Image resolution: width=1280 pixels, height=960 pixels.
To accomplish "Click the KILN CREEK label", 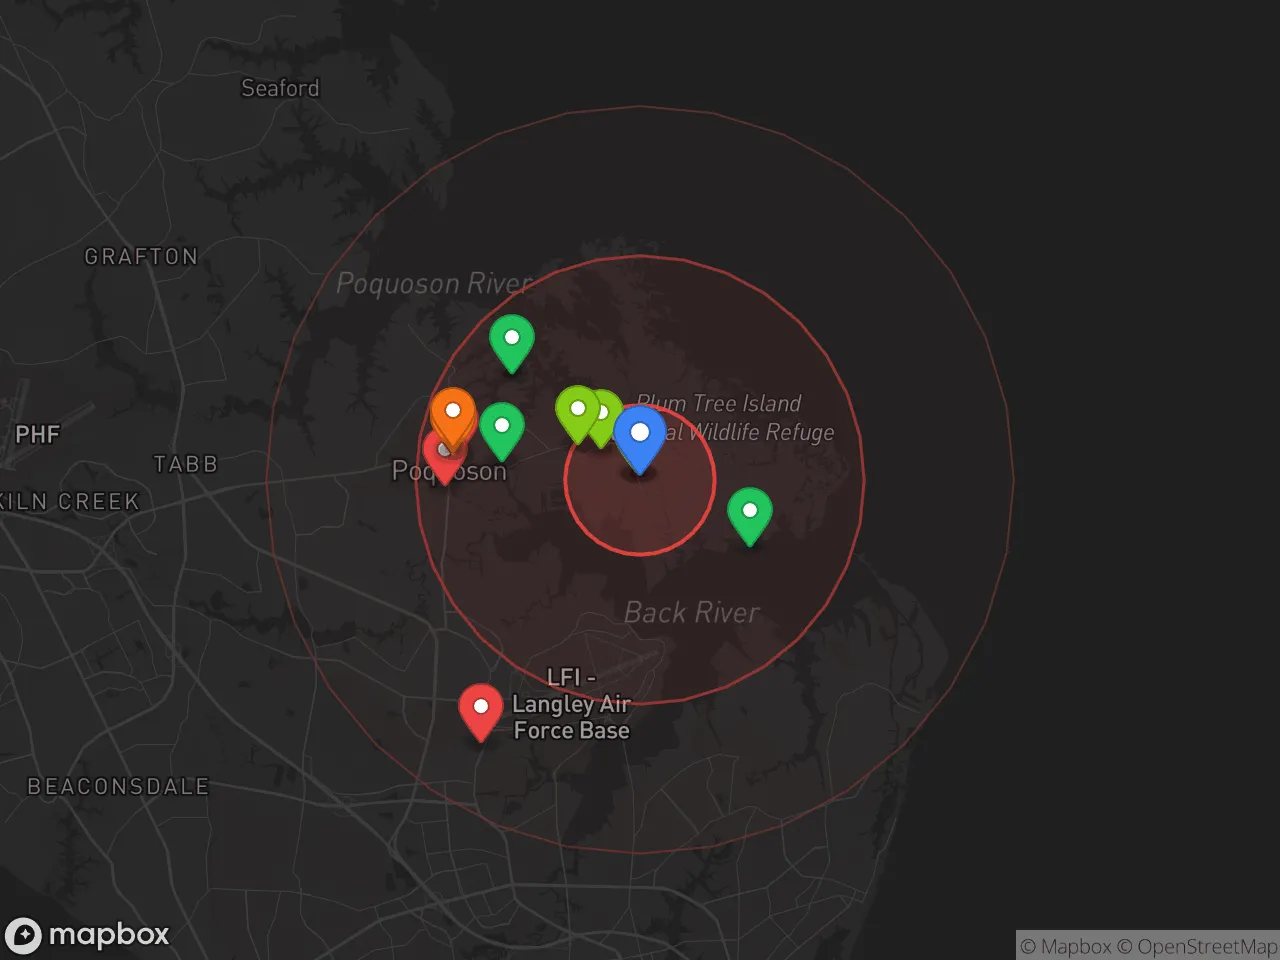I will tap(70, 502).
